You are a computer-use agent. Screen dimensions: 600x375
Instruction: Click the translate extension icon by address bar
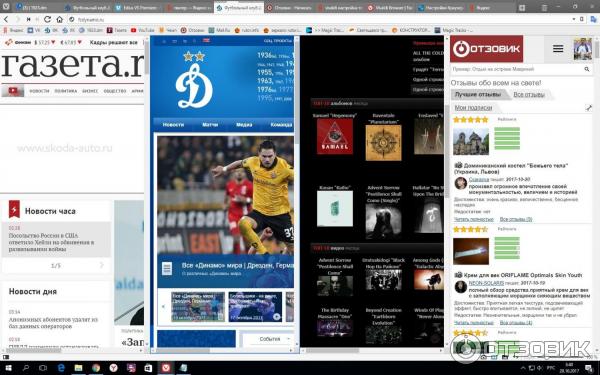click(x=594, y=19)
